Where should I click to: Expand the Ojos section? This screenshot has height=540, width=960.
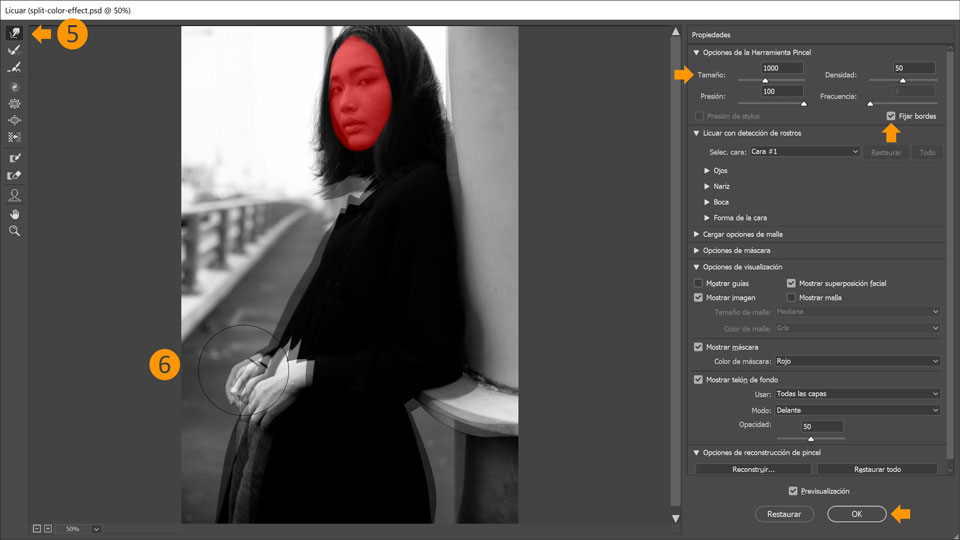click(707, 171)
